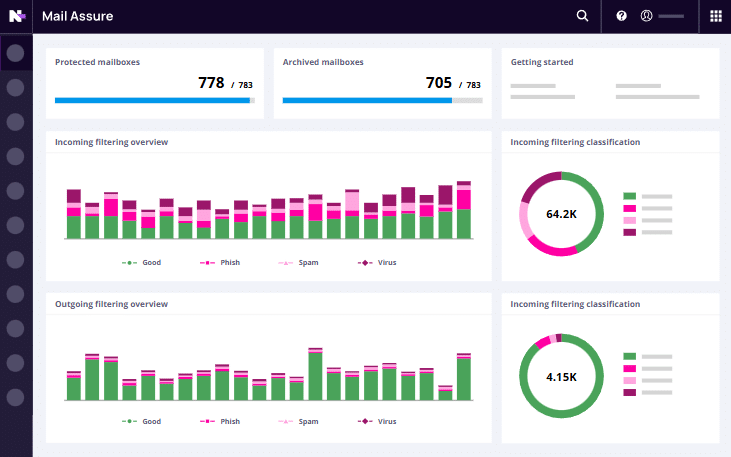Click the Protected mailboxes progress bar
731x457 pixels.
(154, 100)
